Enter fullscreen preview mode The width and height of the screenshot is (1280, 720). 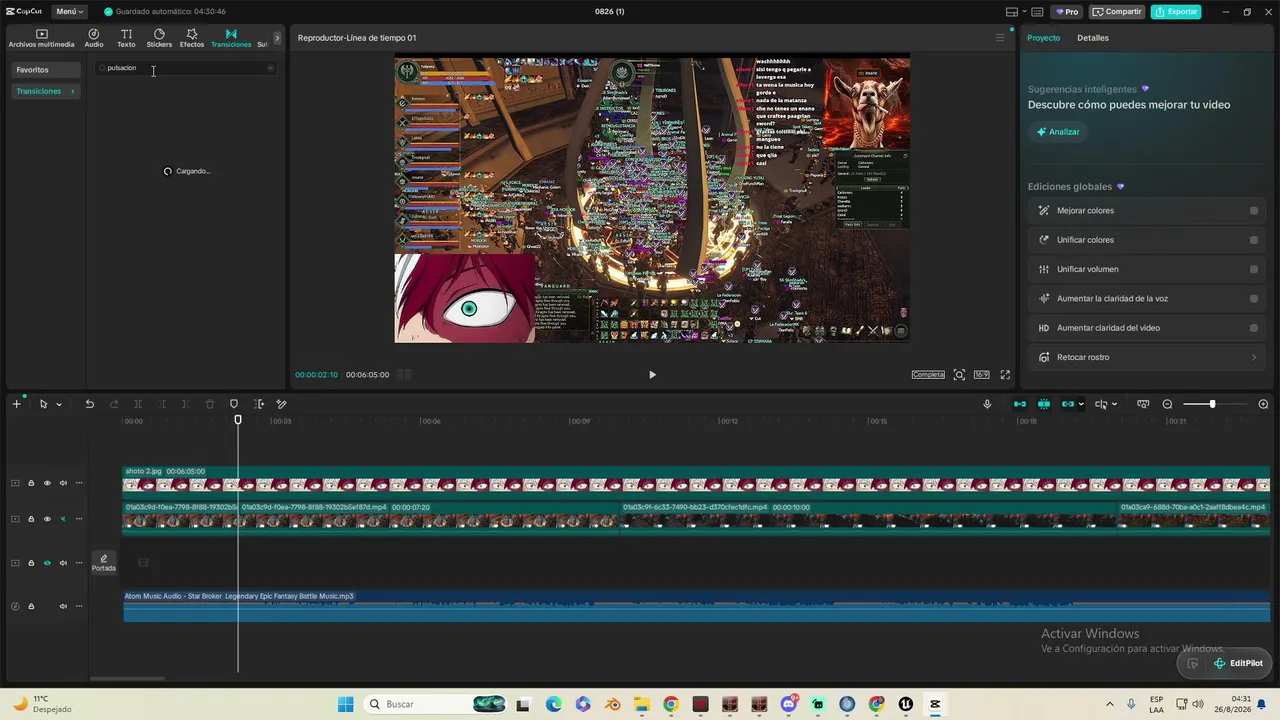pos(1005,375)
